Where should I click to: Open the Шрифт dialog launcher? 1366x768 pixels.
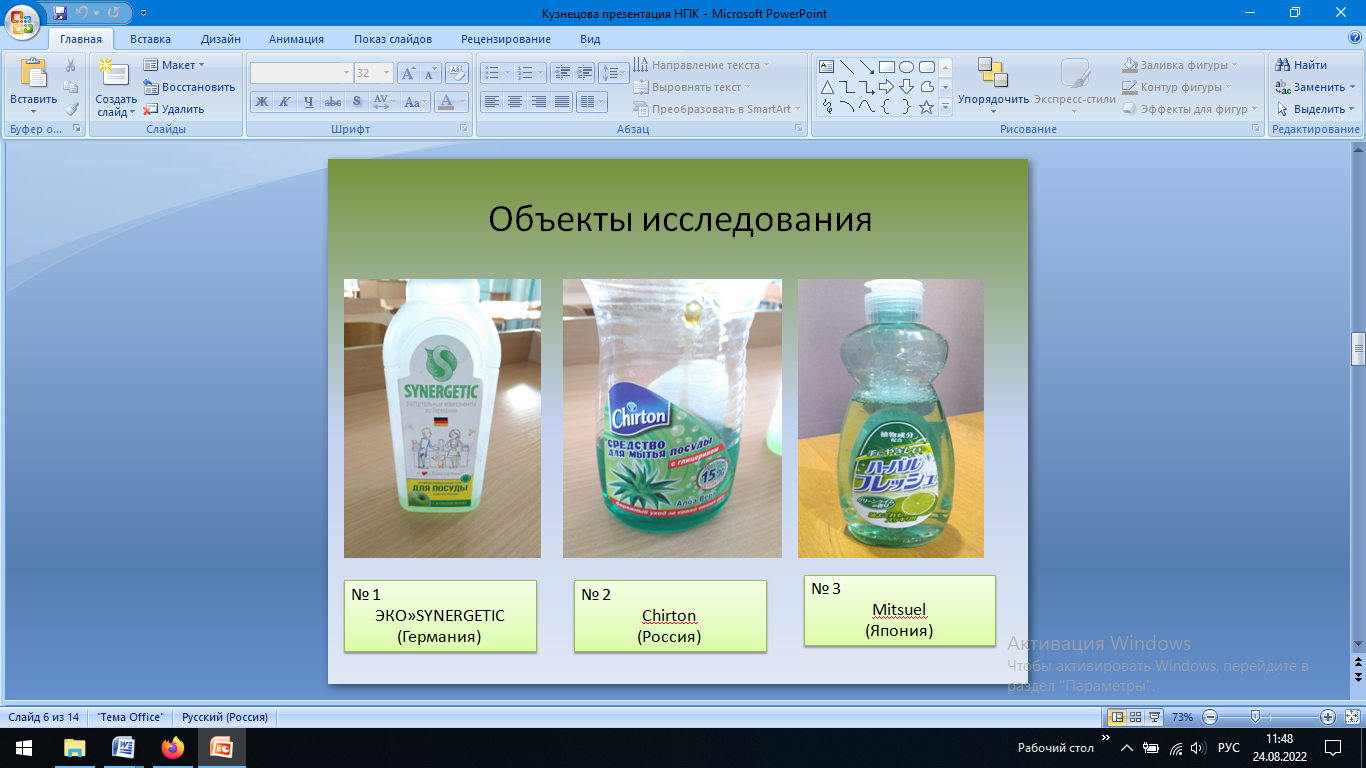point(464,129)
